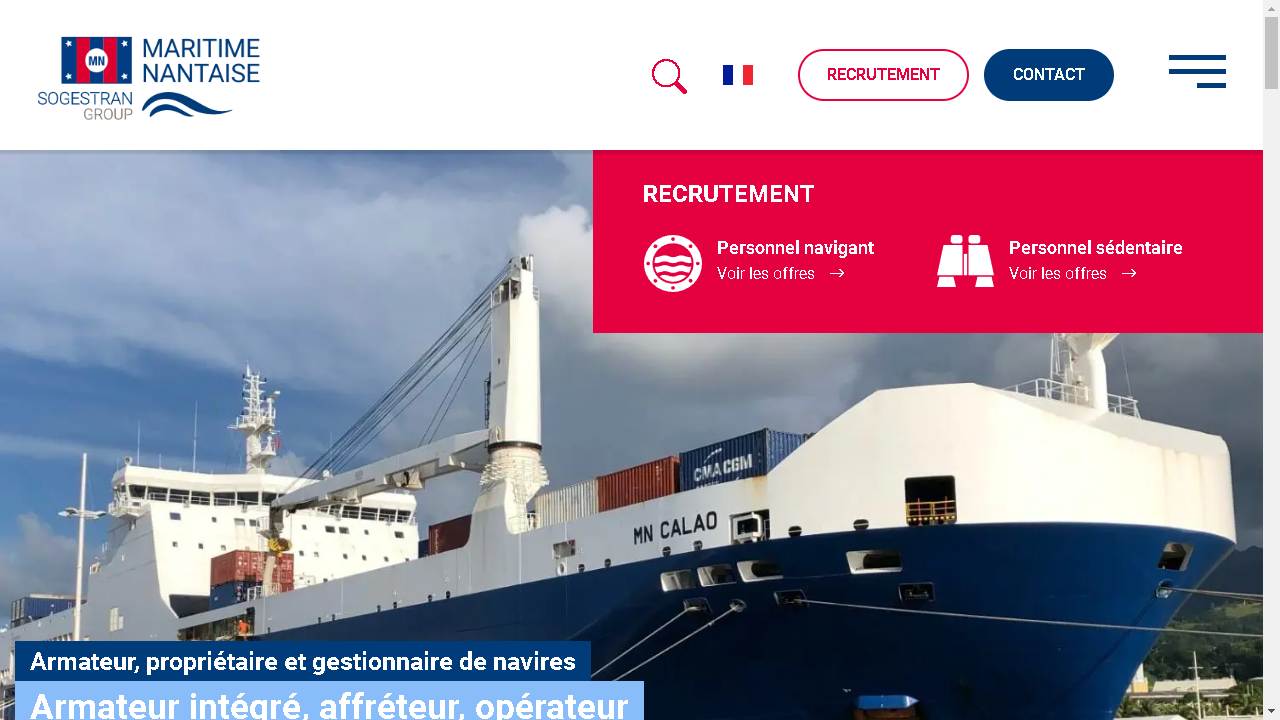Click the porthole icon for Personnel navigant
The image size is (1280, 720).
point(673,263)
